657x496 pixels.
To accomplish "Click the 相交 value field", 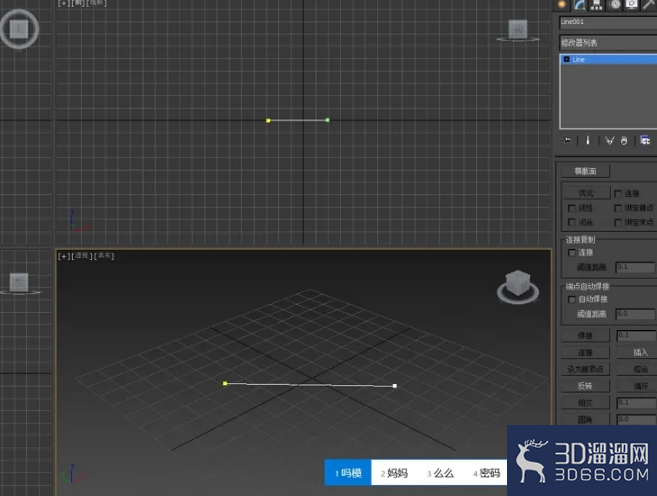I will 636,403.
